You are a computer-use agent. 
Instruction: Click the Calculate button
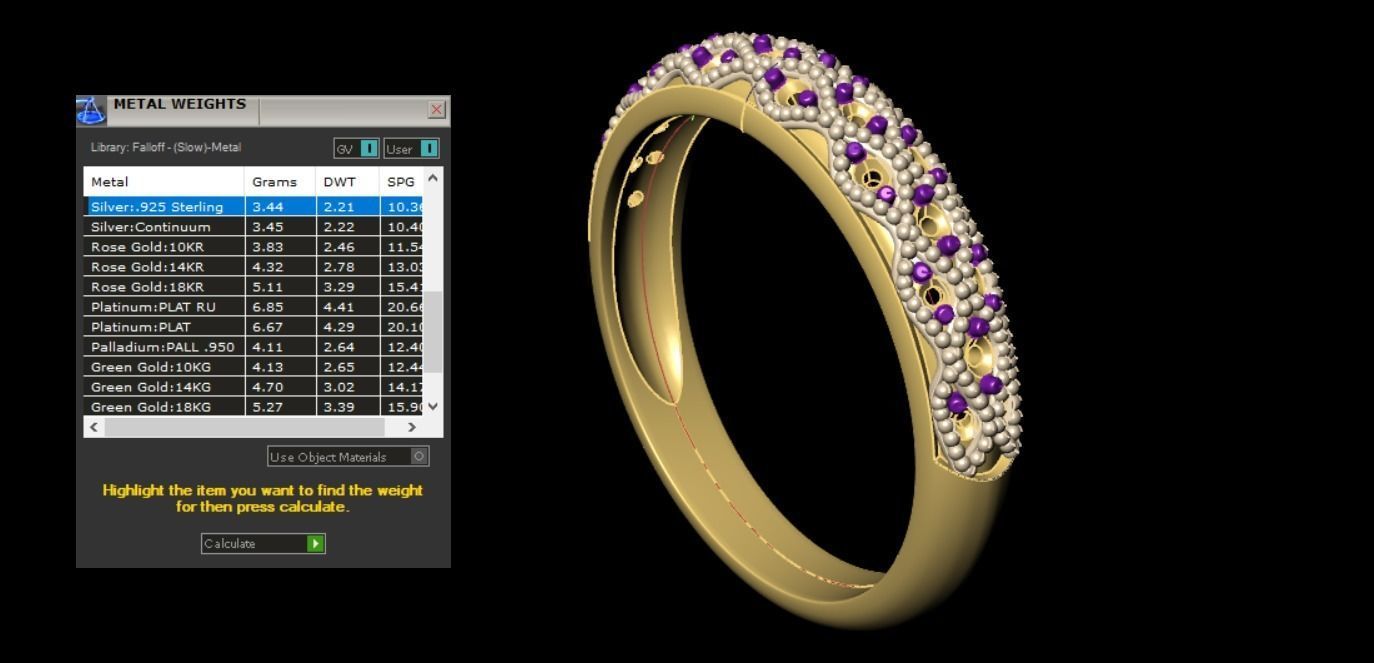[x=263, y=543]
